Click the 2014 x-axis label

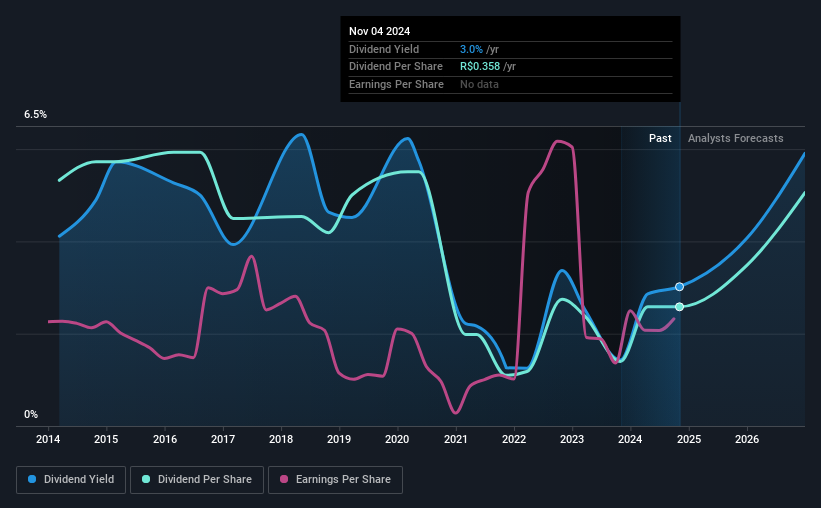pyautogui.click(x=48, y=439)
